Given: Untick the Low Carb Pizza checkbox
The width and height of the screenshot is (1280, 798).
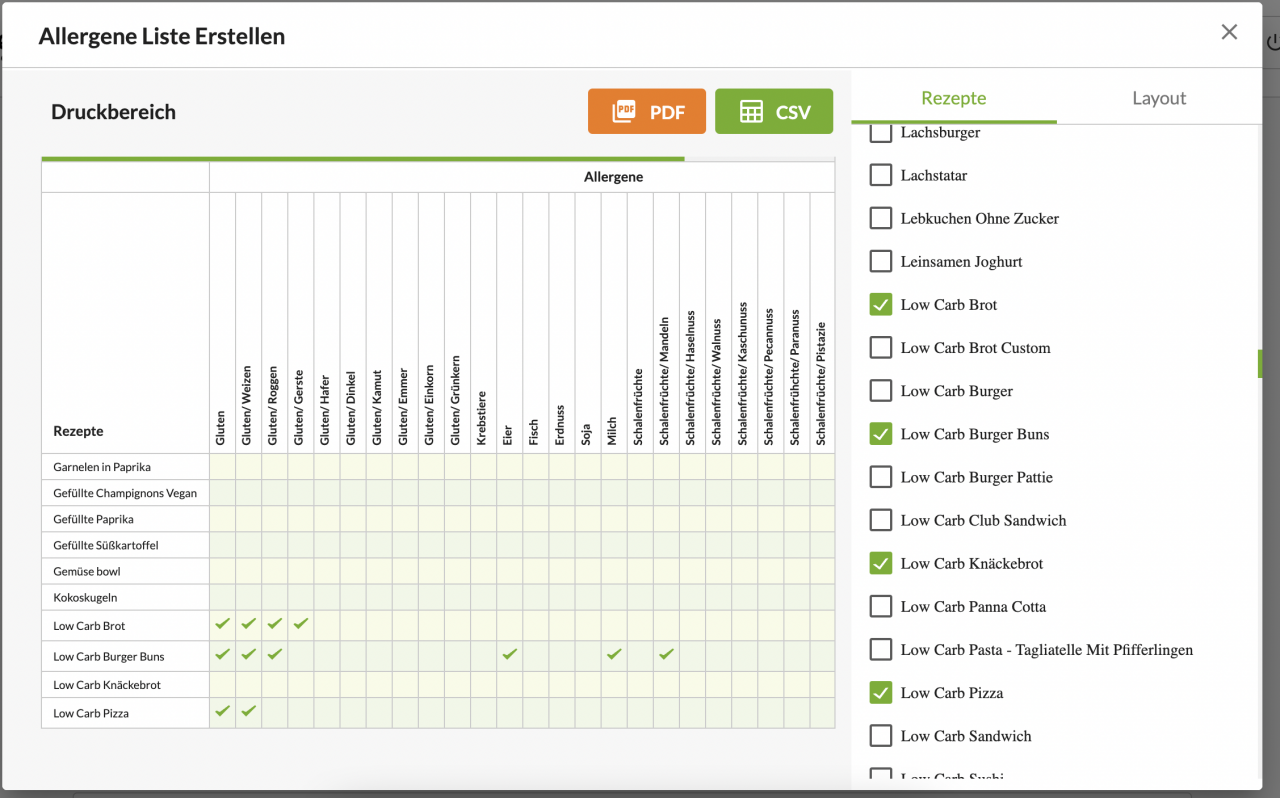Looking at the screenshot, I should click(x=880, y=692).
